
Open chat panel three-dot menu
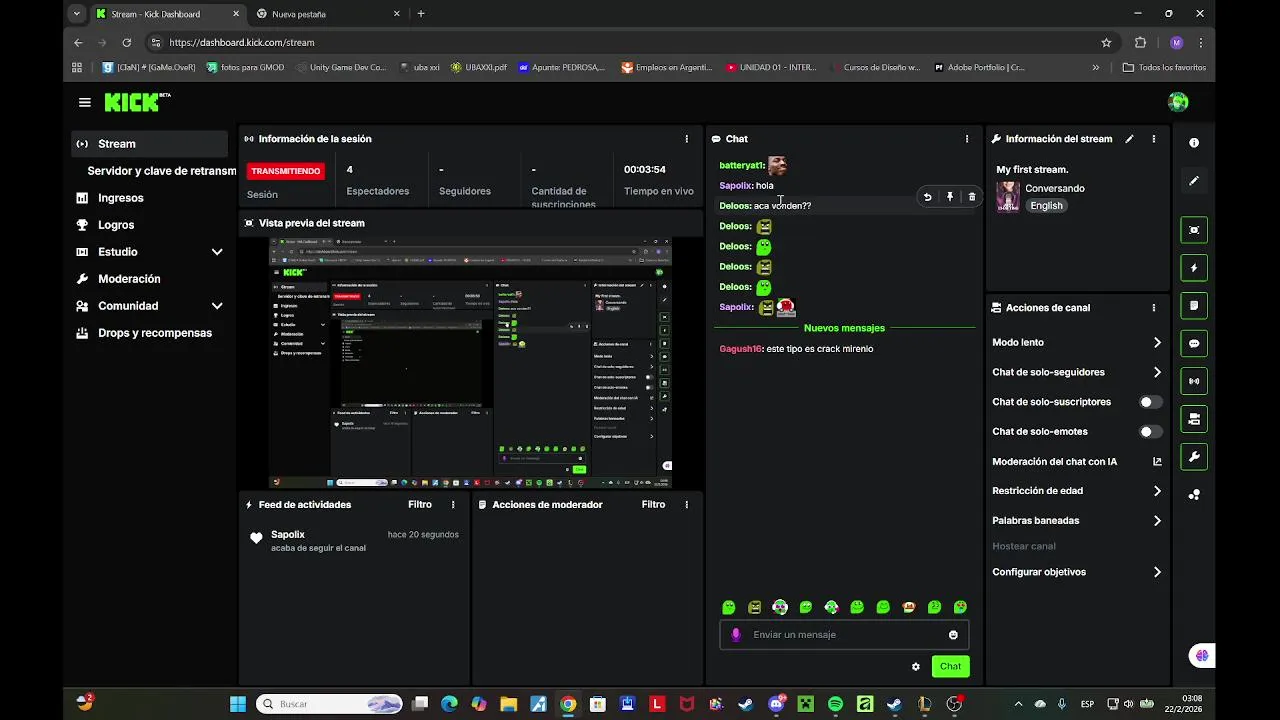(x=966, y=139)
